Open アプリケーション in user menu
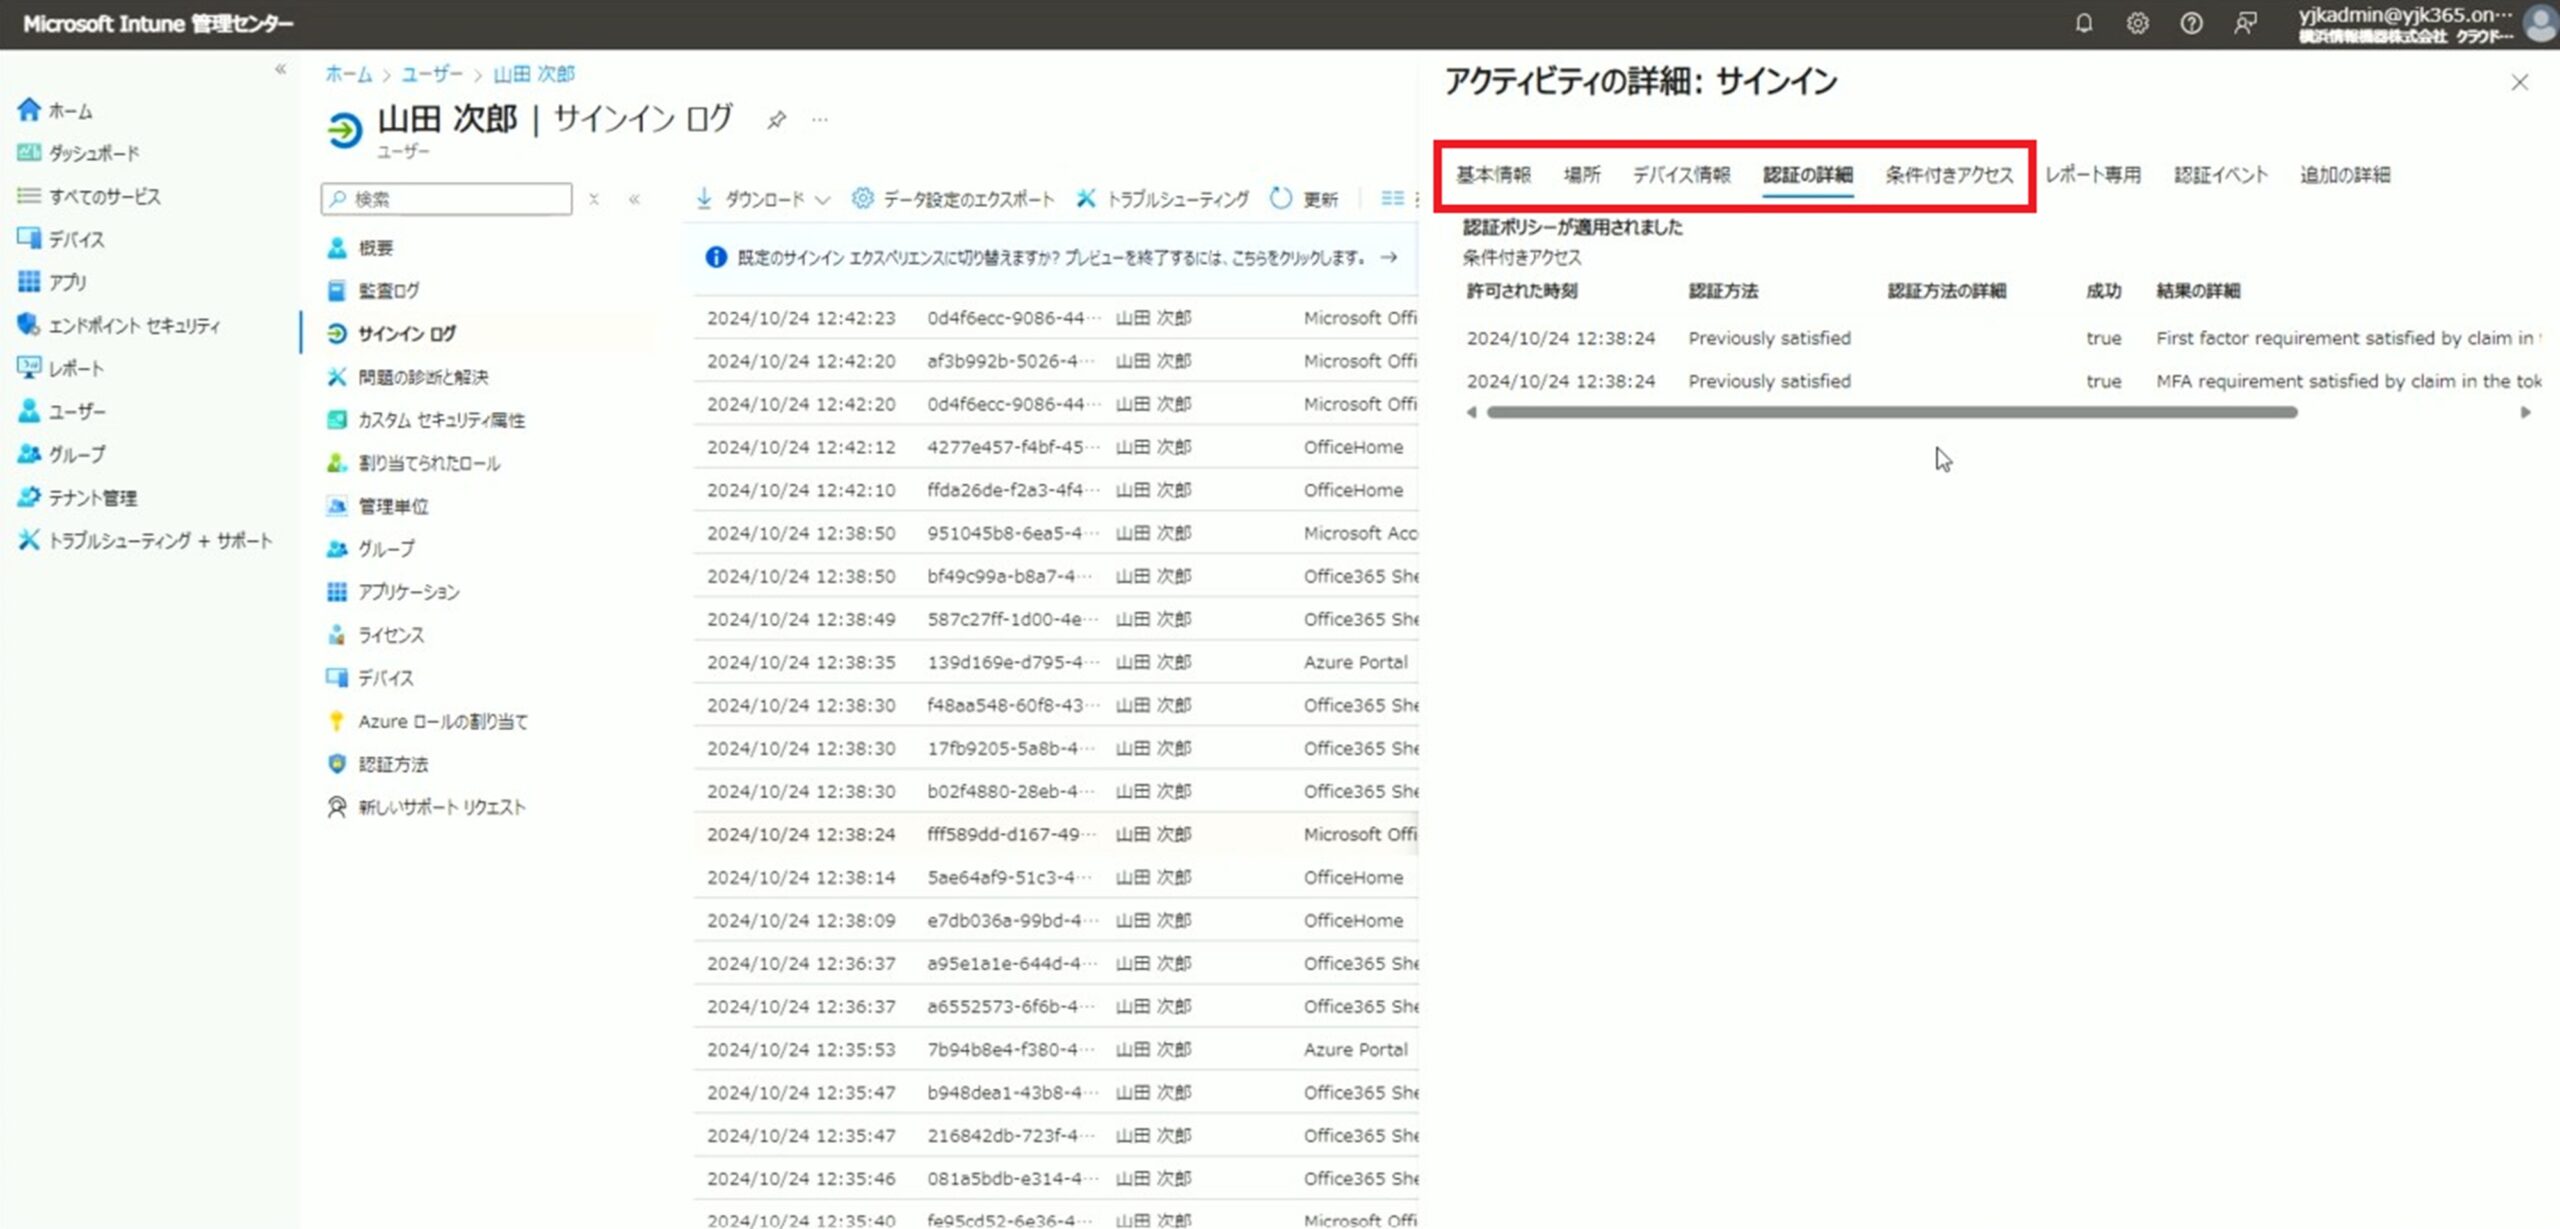Image resolution: width=2560 pixels, height=1229 pixels. pos(393,592)
